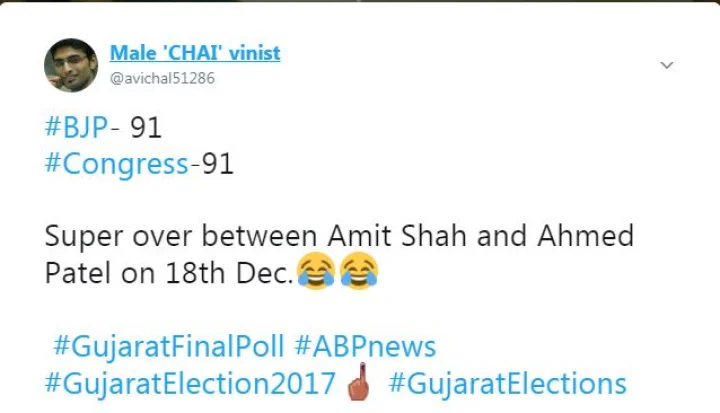Screen dimensions: 720x413
Task: Select the #GujaratElections hashtag
Action: click(507, 382)
